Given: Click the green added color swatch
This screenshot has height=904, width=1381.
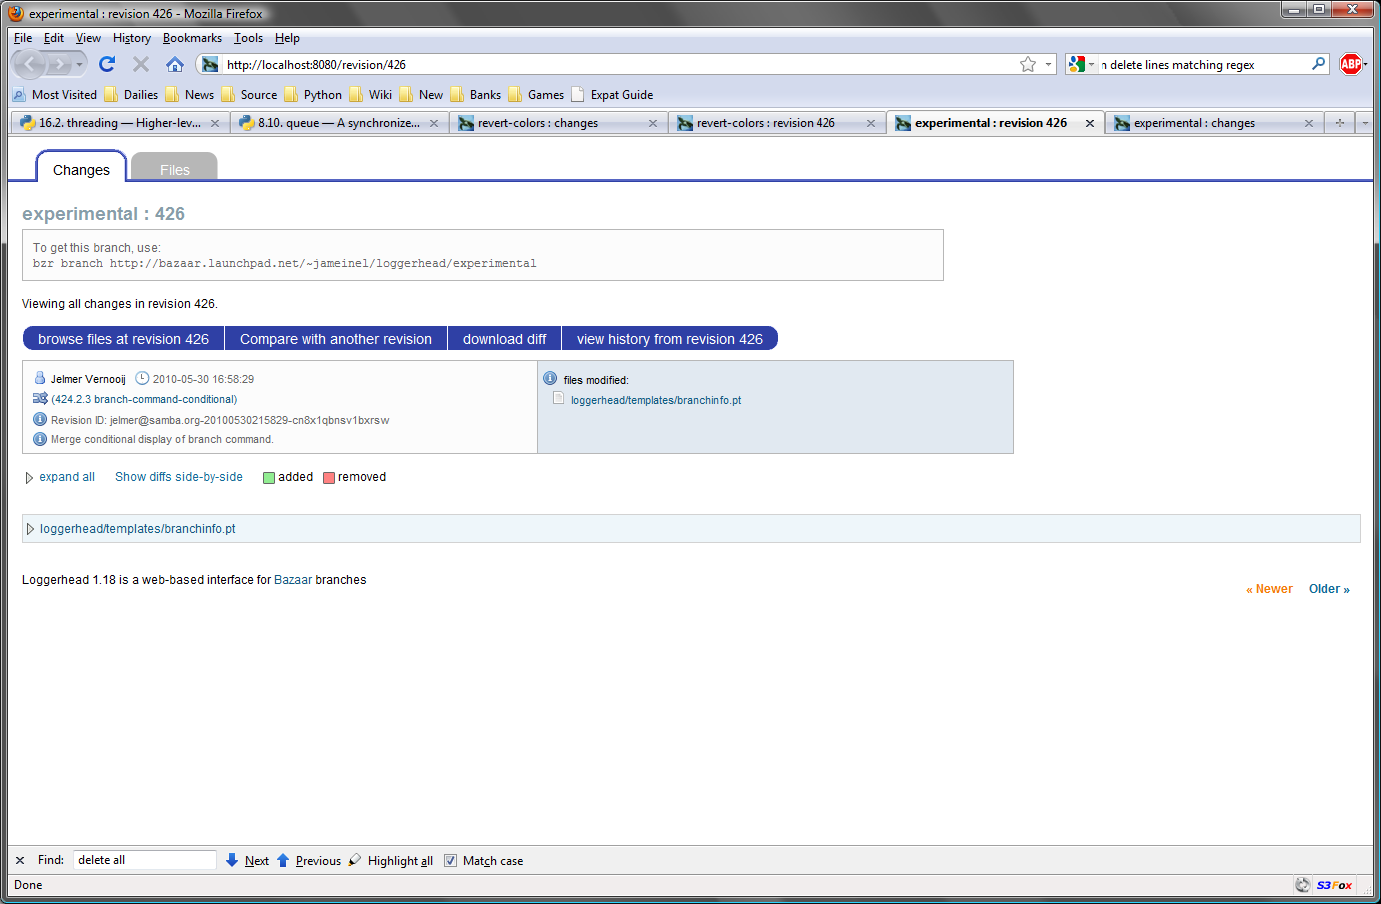Looking at the screenshot, I should [x=269, y=478].
